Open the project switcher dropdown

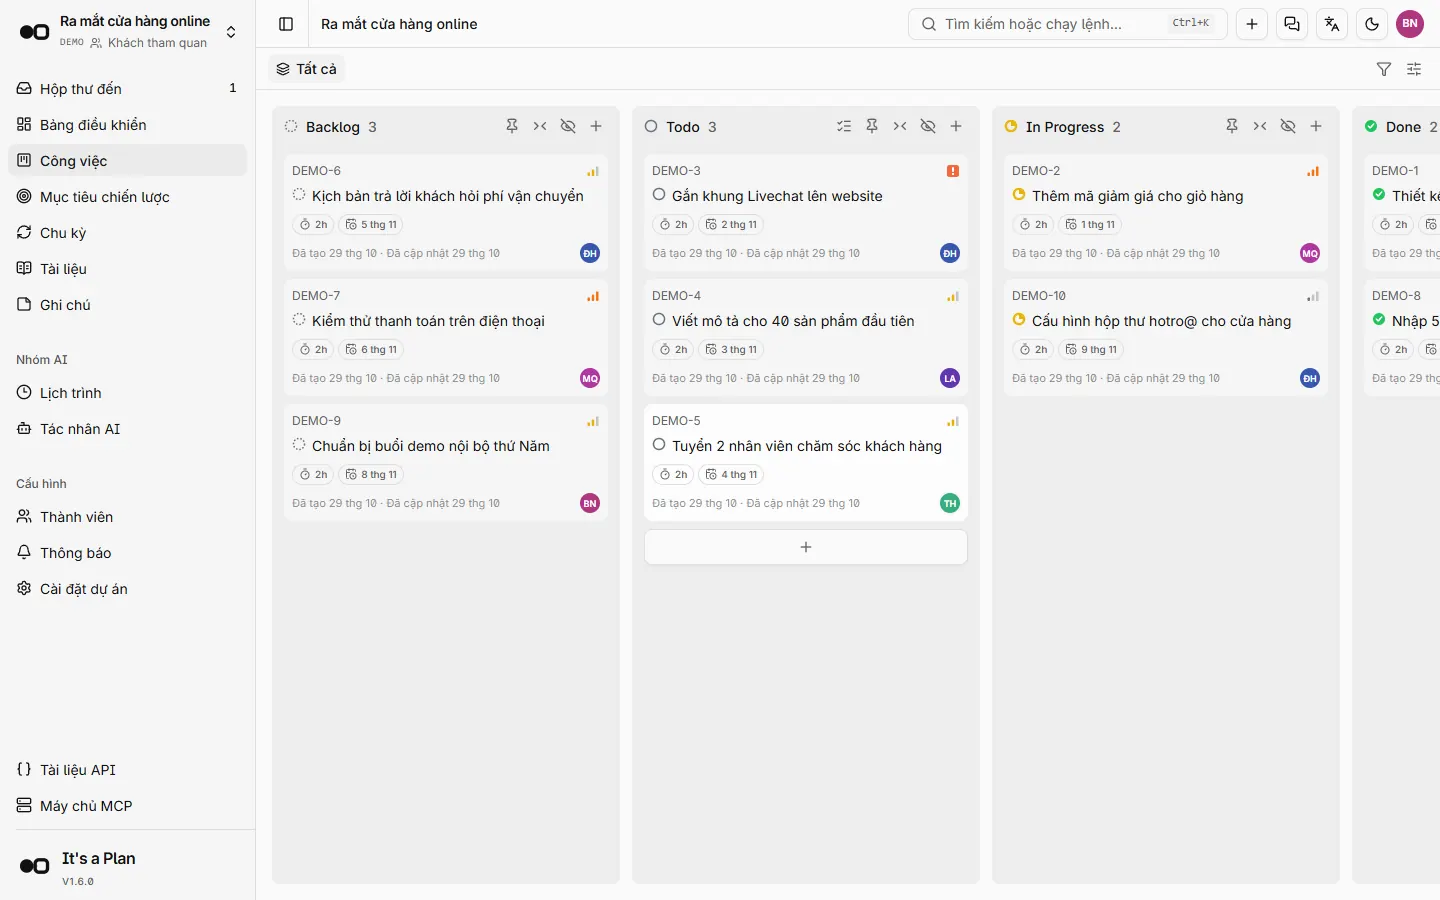(x=127, y=31)
